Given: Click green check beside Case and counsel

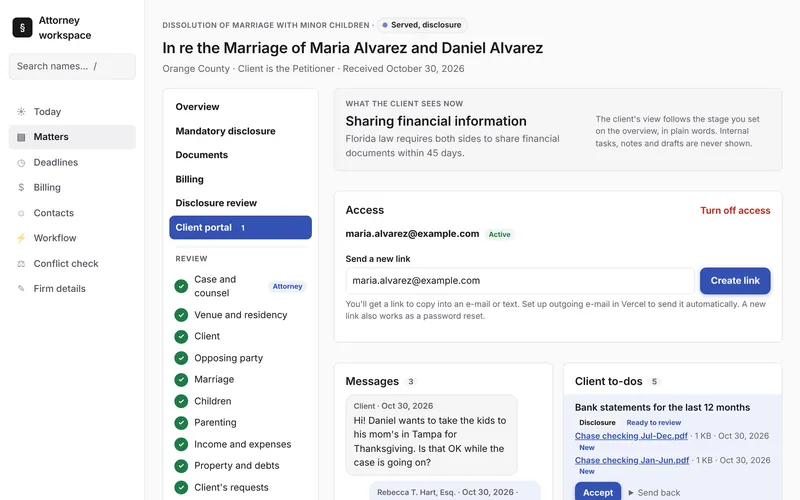Looking at the screenshot, I should click(181, 286).
